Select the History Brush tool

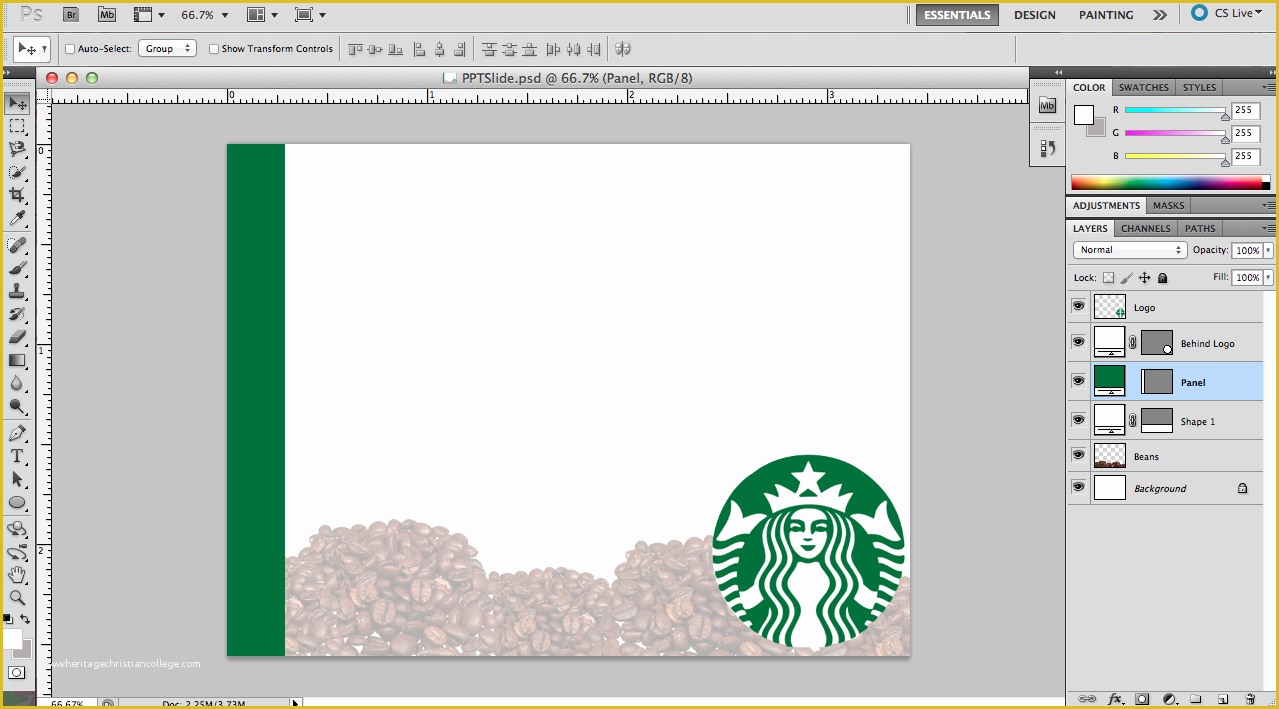[17, 314]
